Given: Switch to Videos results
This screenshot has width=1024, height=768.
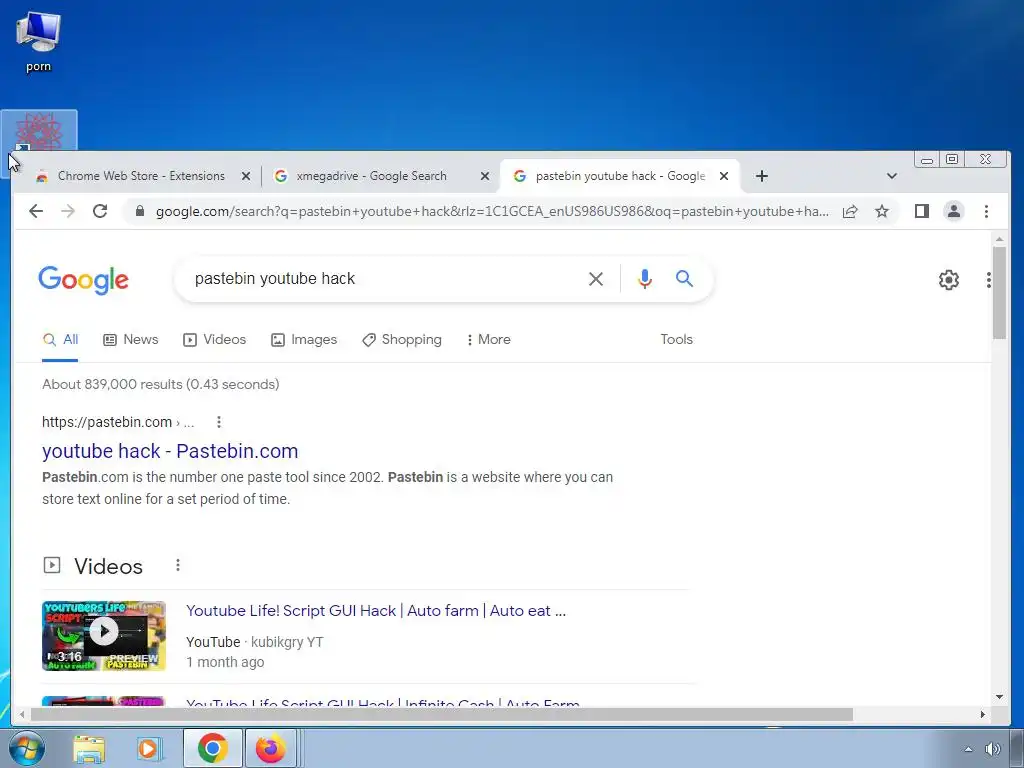Looking at the screenshot, I should tap(214, 340).
